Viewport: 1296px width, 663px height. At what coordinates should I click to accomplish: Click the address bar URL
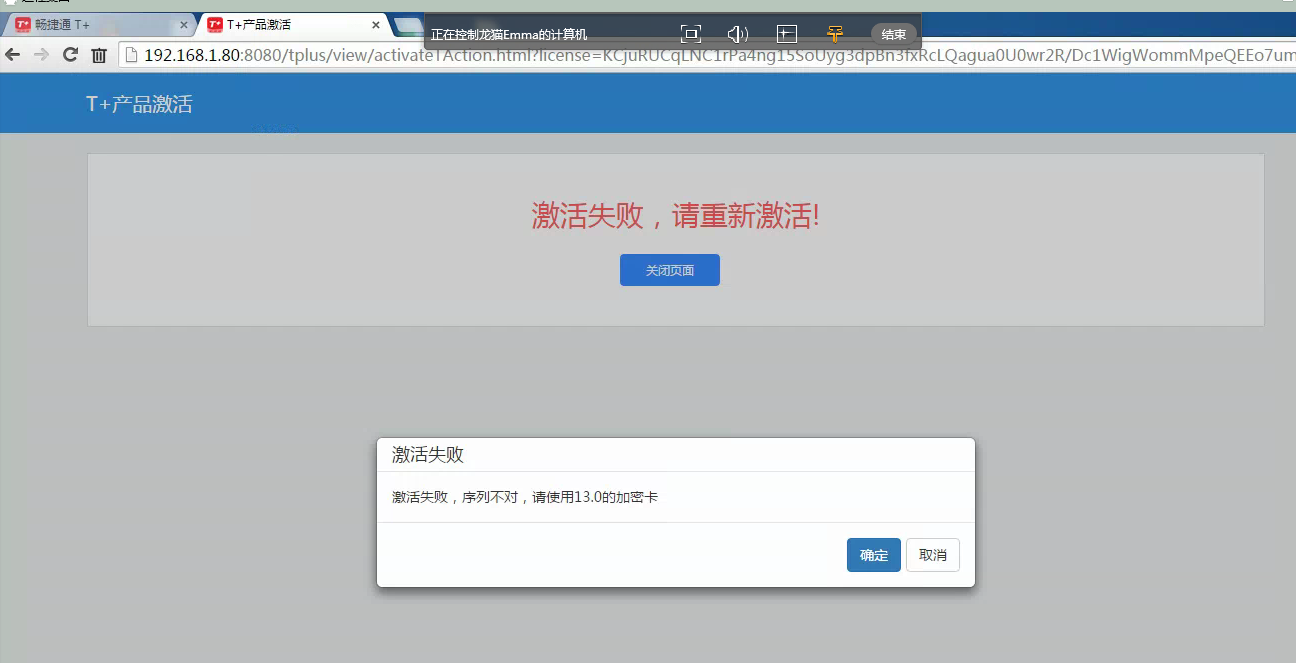pyautogui.click(x=706, y=55)
